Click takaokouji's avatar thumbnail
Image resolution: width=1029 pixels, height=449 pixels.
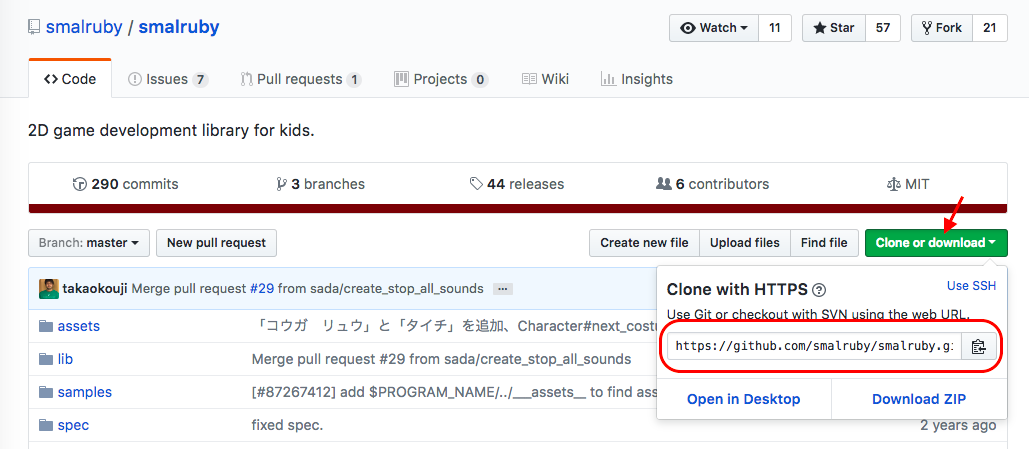(49, 289)
